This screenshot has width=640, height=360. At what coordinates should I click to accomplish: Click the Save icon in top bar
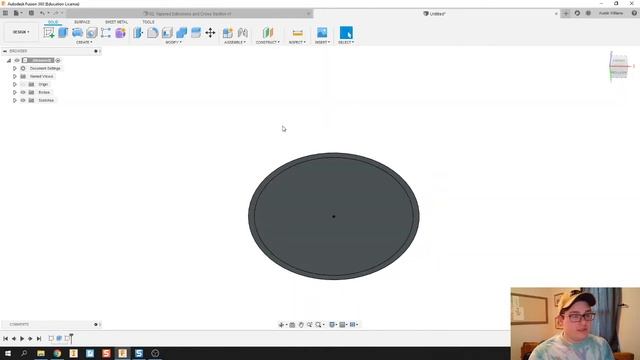click(x=31, y=13)
